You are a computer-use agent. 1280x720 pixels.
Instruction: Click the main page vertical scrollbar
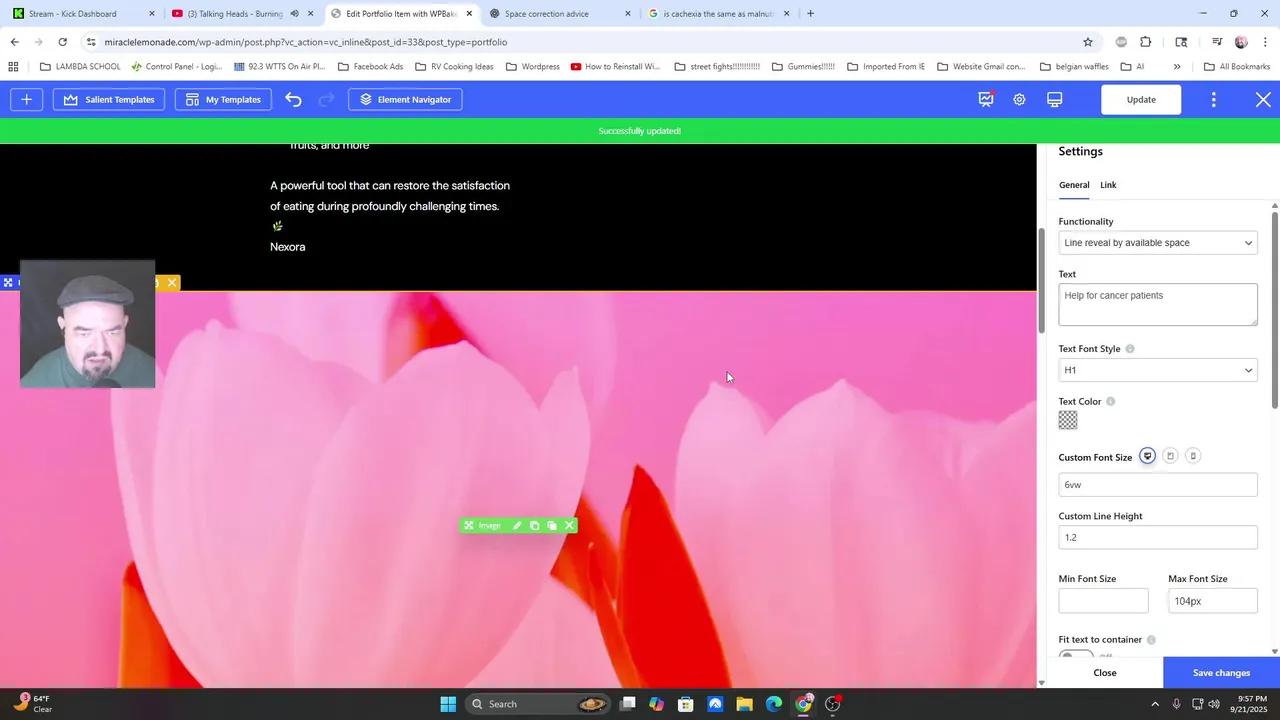1041,282
